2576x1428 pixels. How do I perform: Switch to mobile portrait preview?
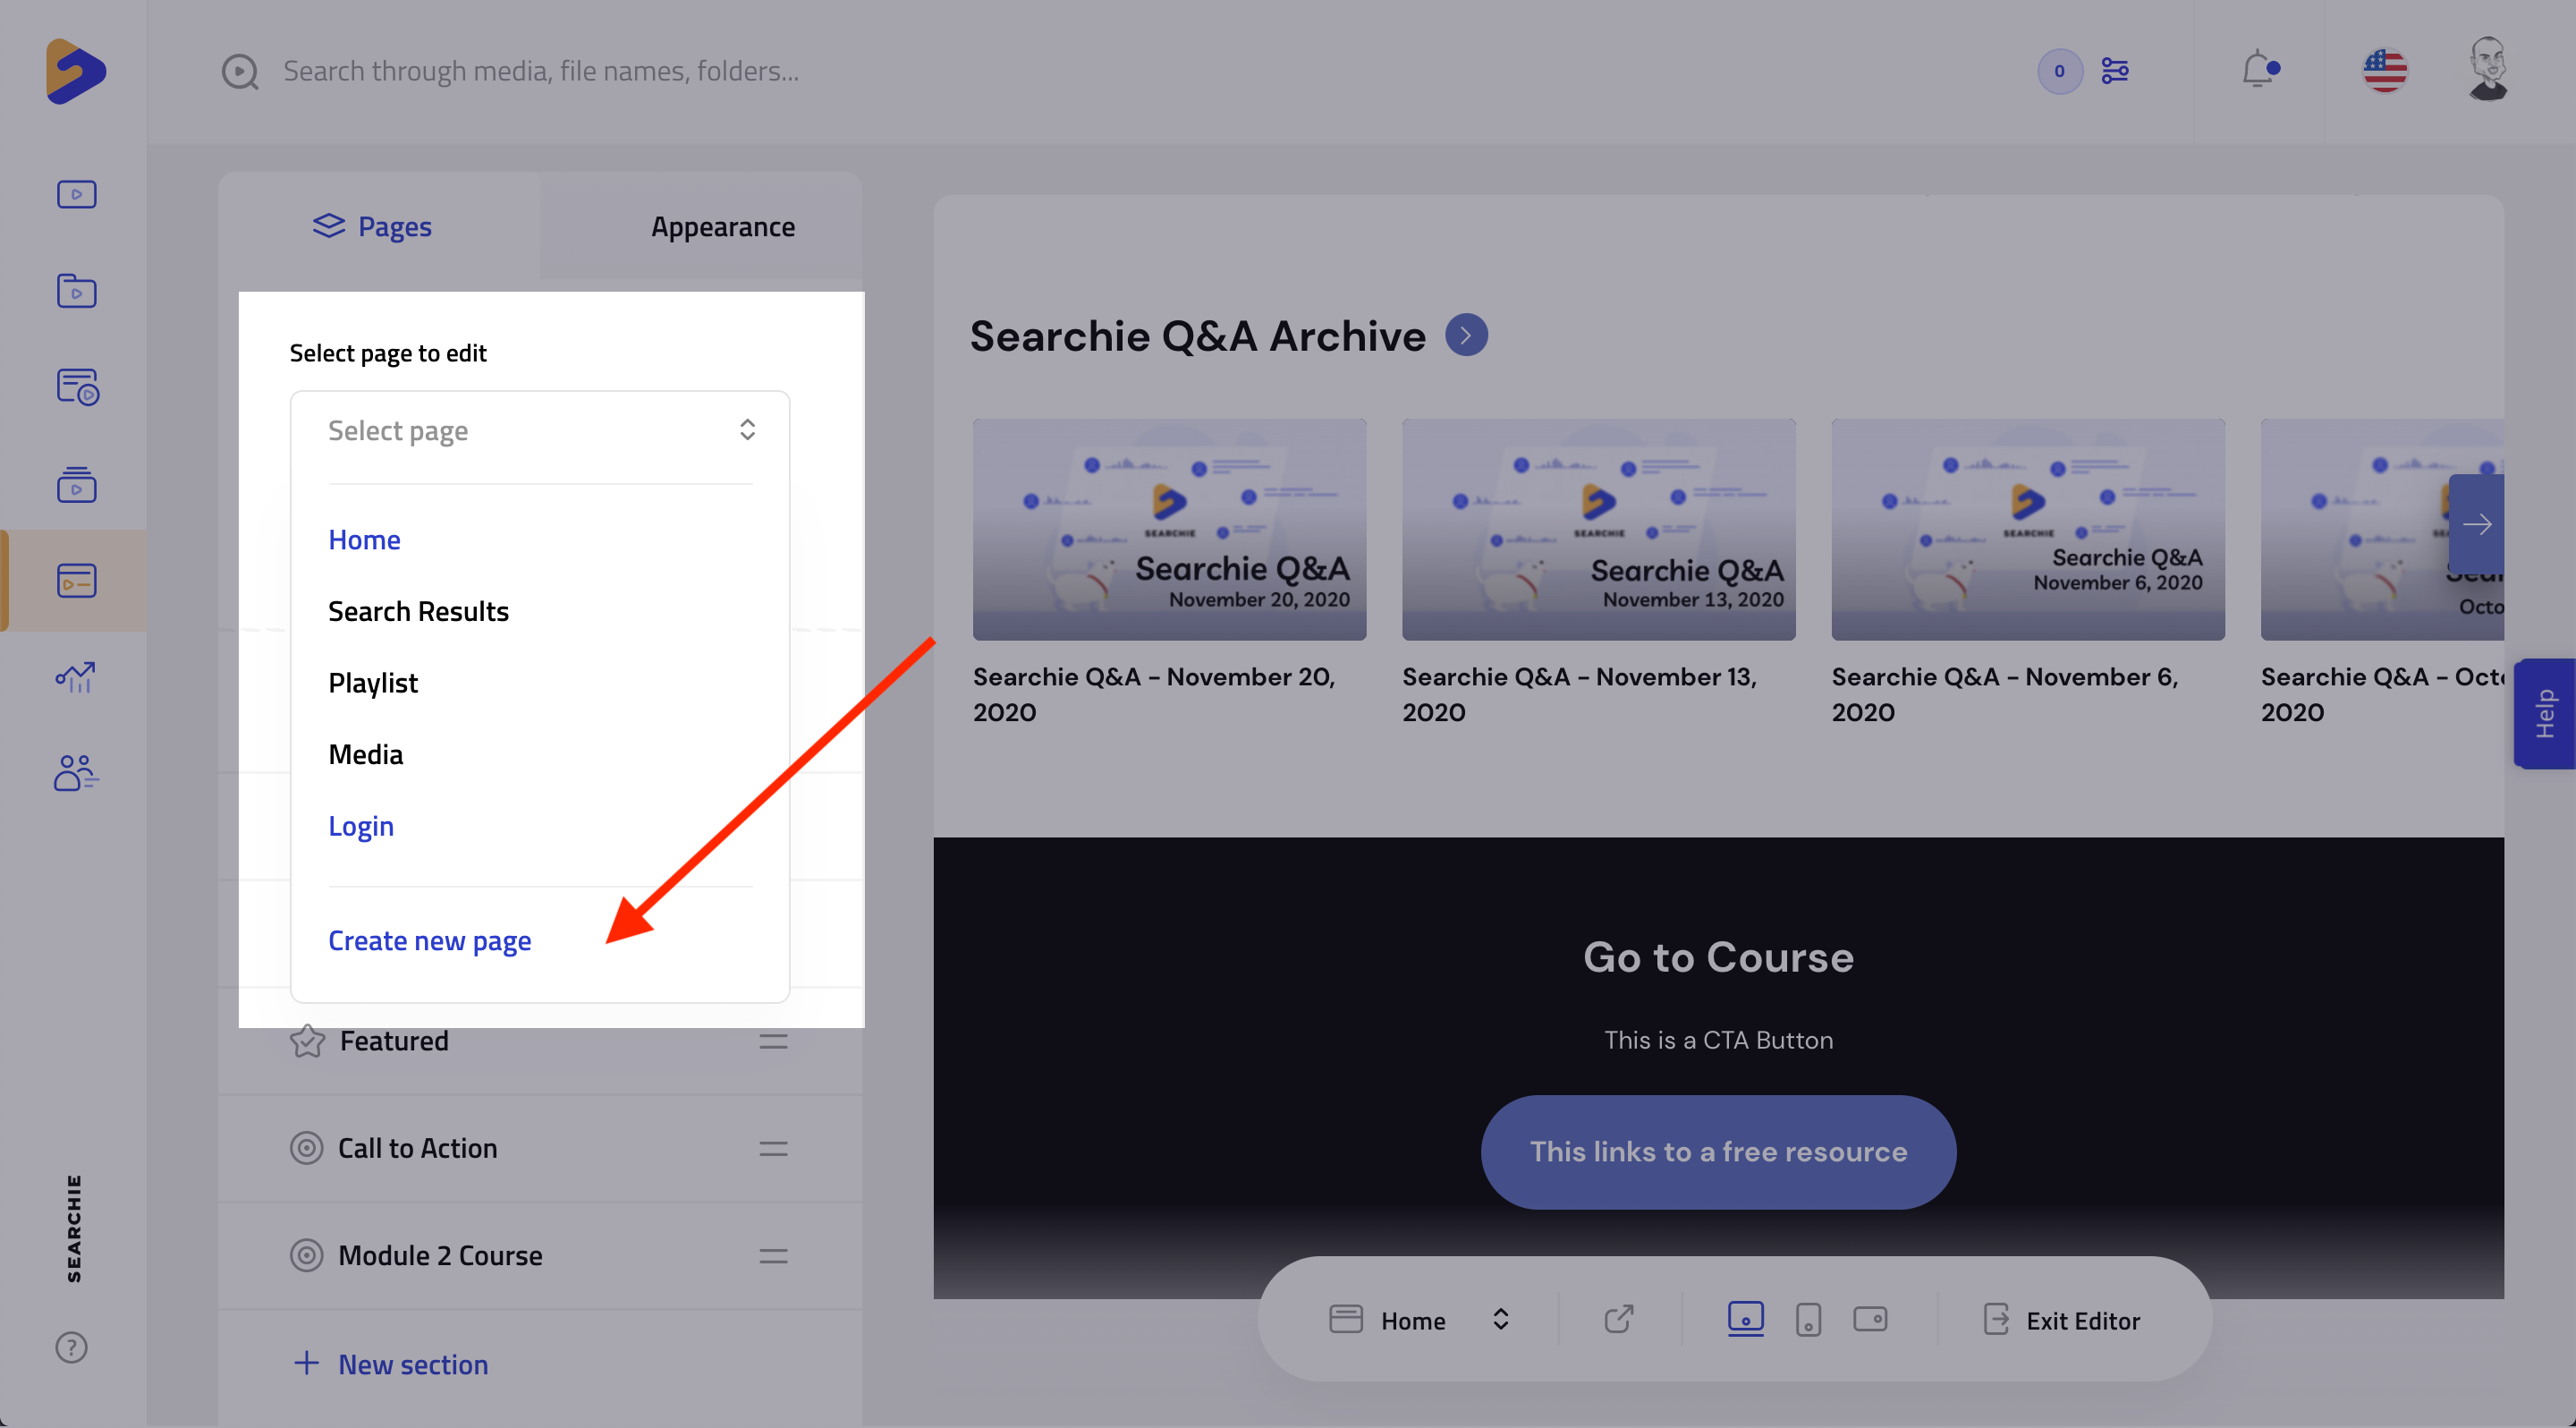point(1808,1319)
